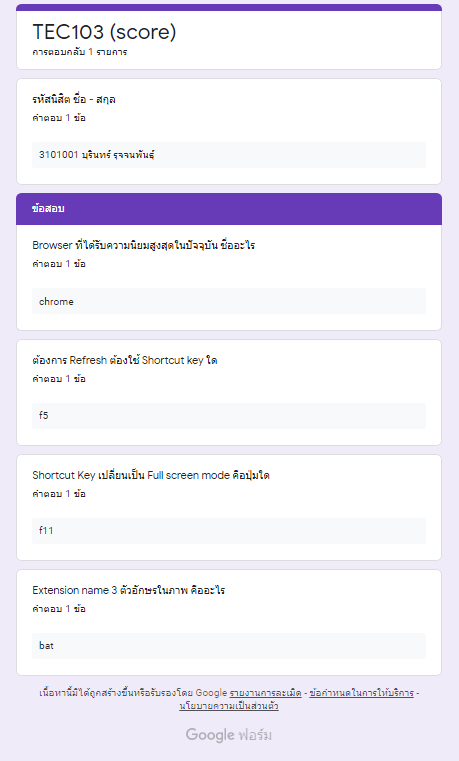The image size is (459, 761).
Task: Click answer count label under Browser question
Action: [59, 264]
